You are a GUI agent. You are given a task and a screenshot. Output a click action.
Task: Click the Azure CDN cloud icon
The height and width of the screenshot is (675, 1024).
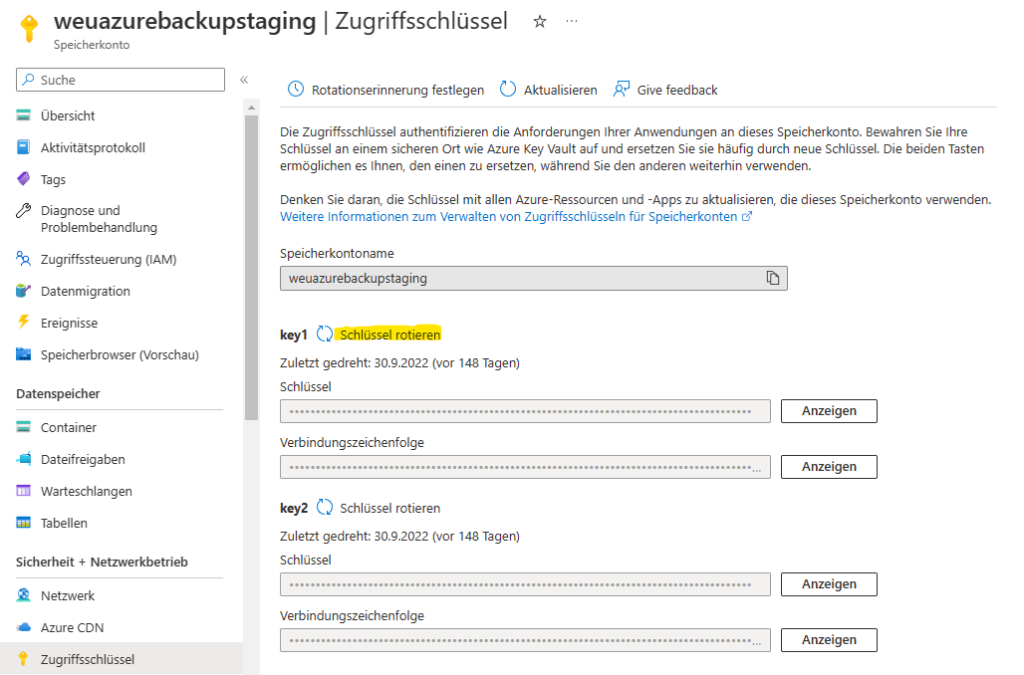click(x=24, y=627)
